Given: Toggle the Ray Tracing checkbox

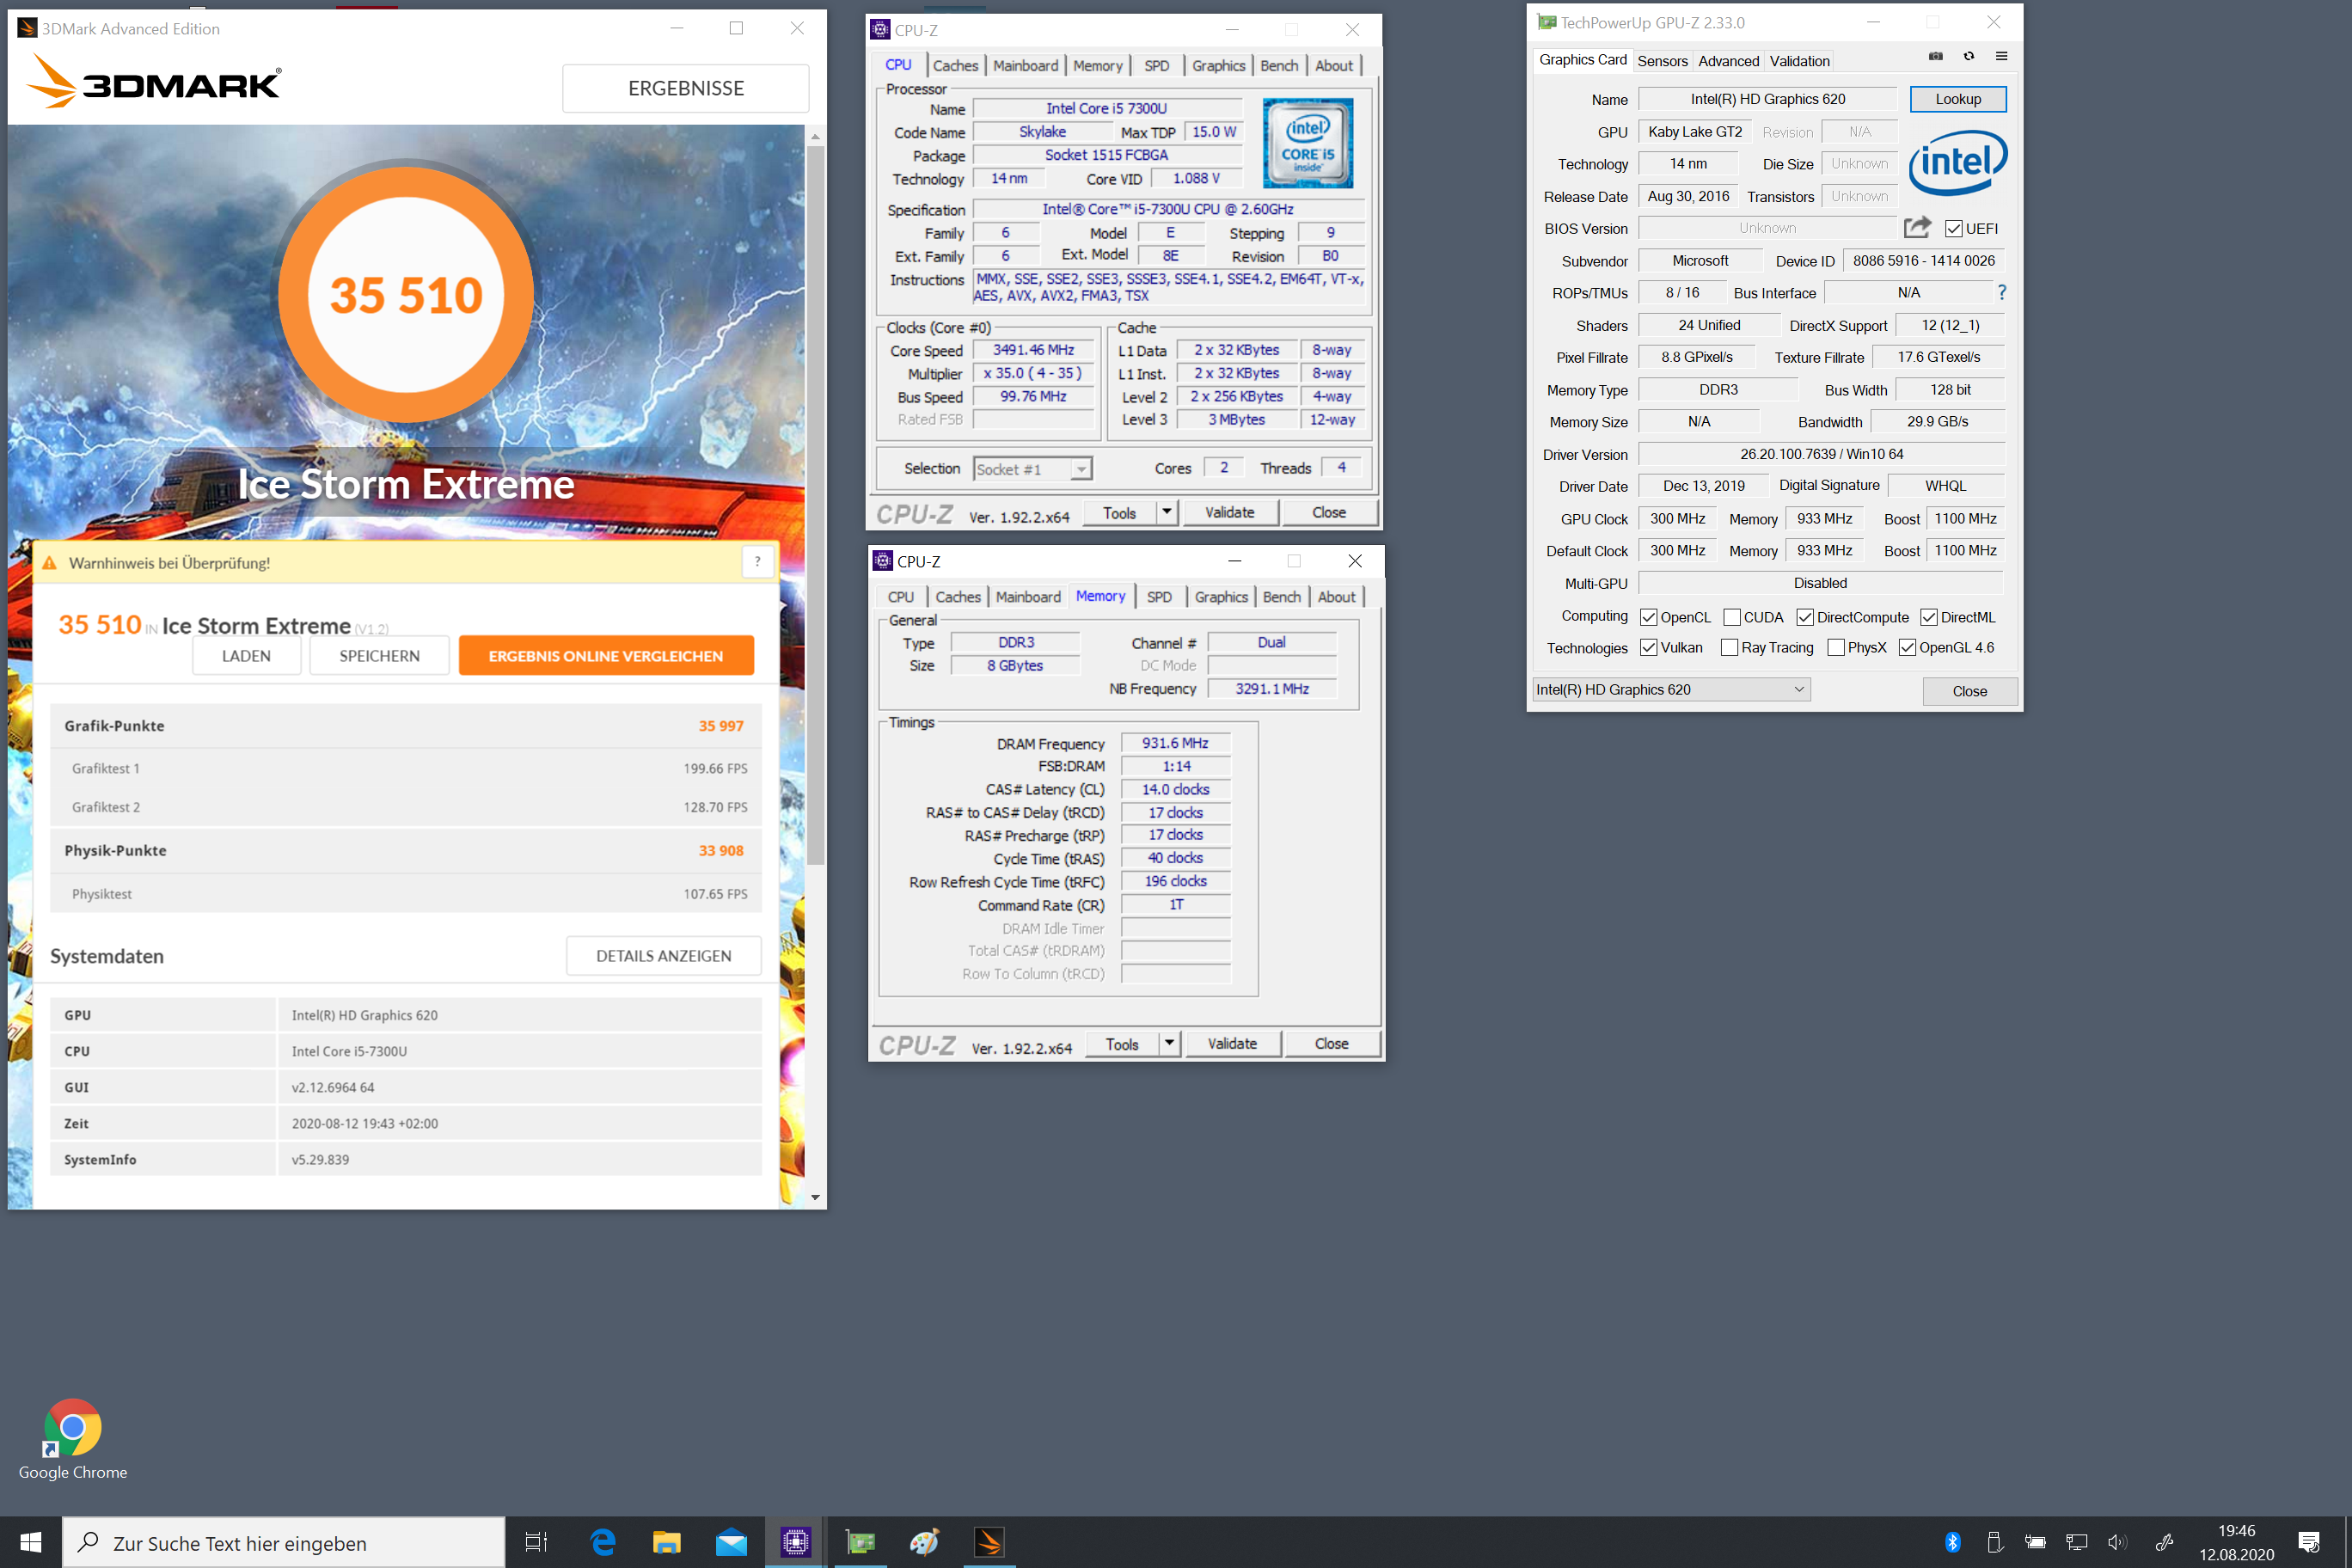Looking at the screenshot, I should click(x=1729, y=647).
